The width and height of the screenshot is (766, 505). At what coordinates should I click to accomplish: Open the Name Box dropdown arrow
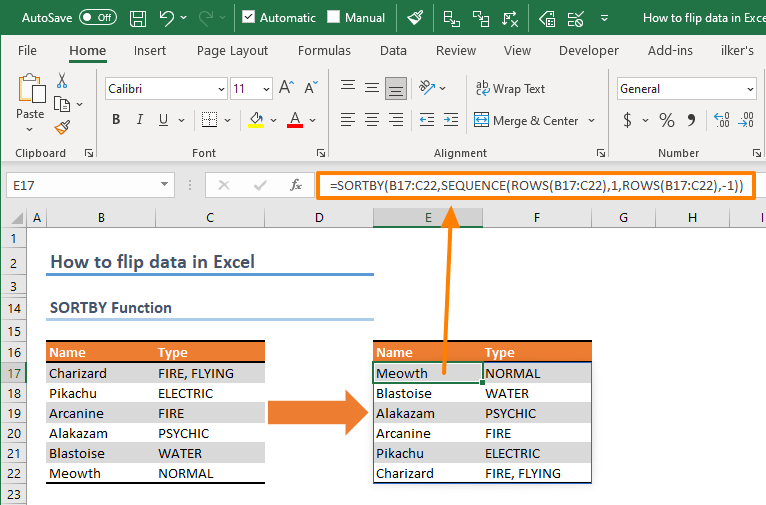165,185
